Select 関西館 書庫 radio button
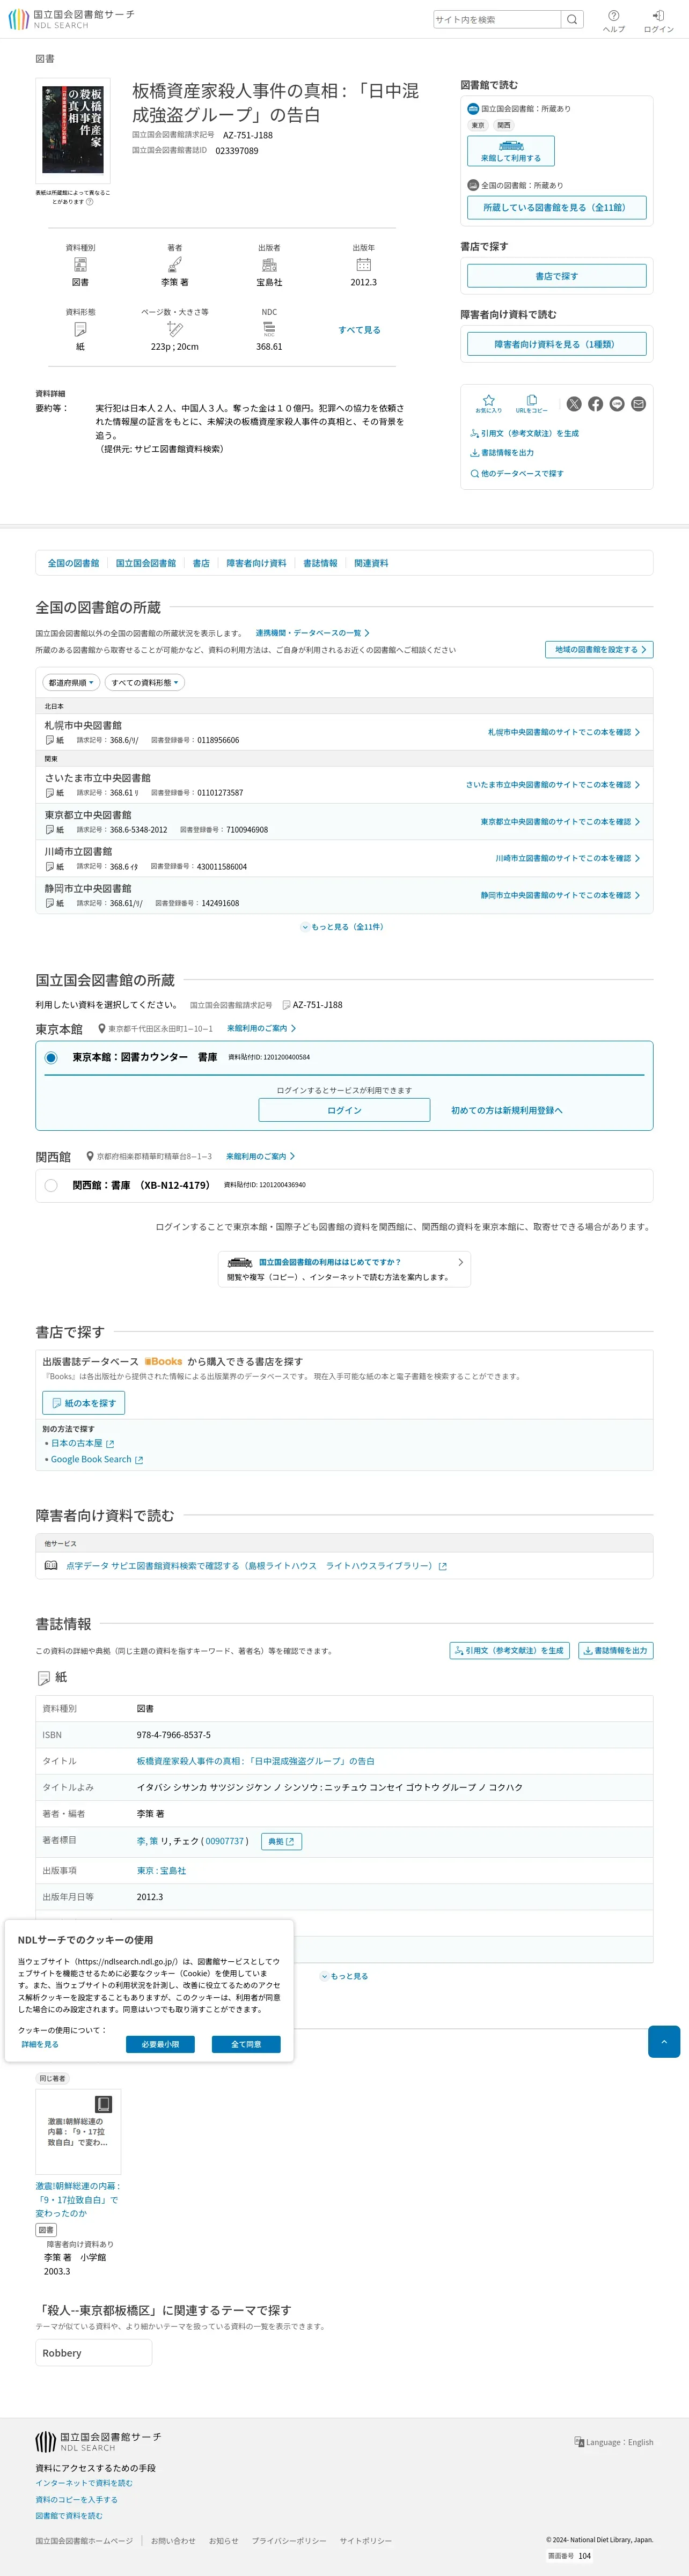 point(51,1185)
